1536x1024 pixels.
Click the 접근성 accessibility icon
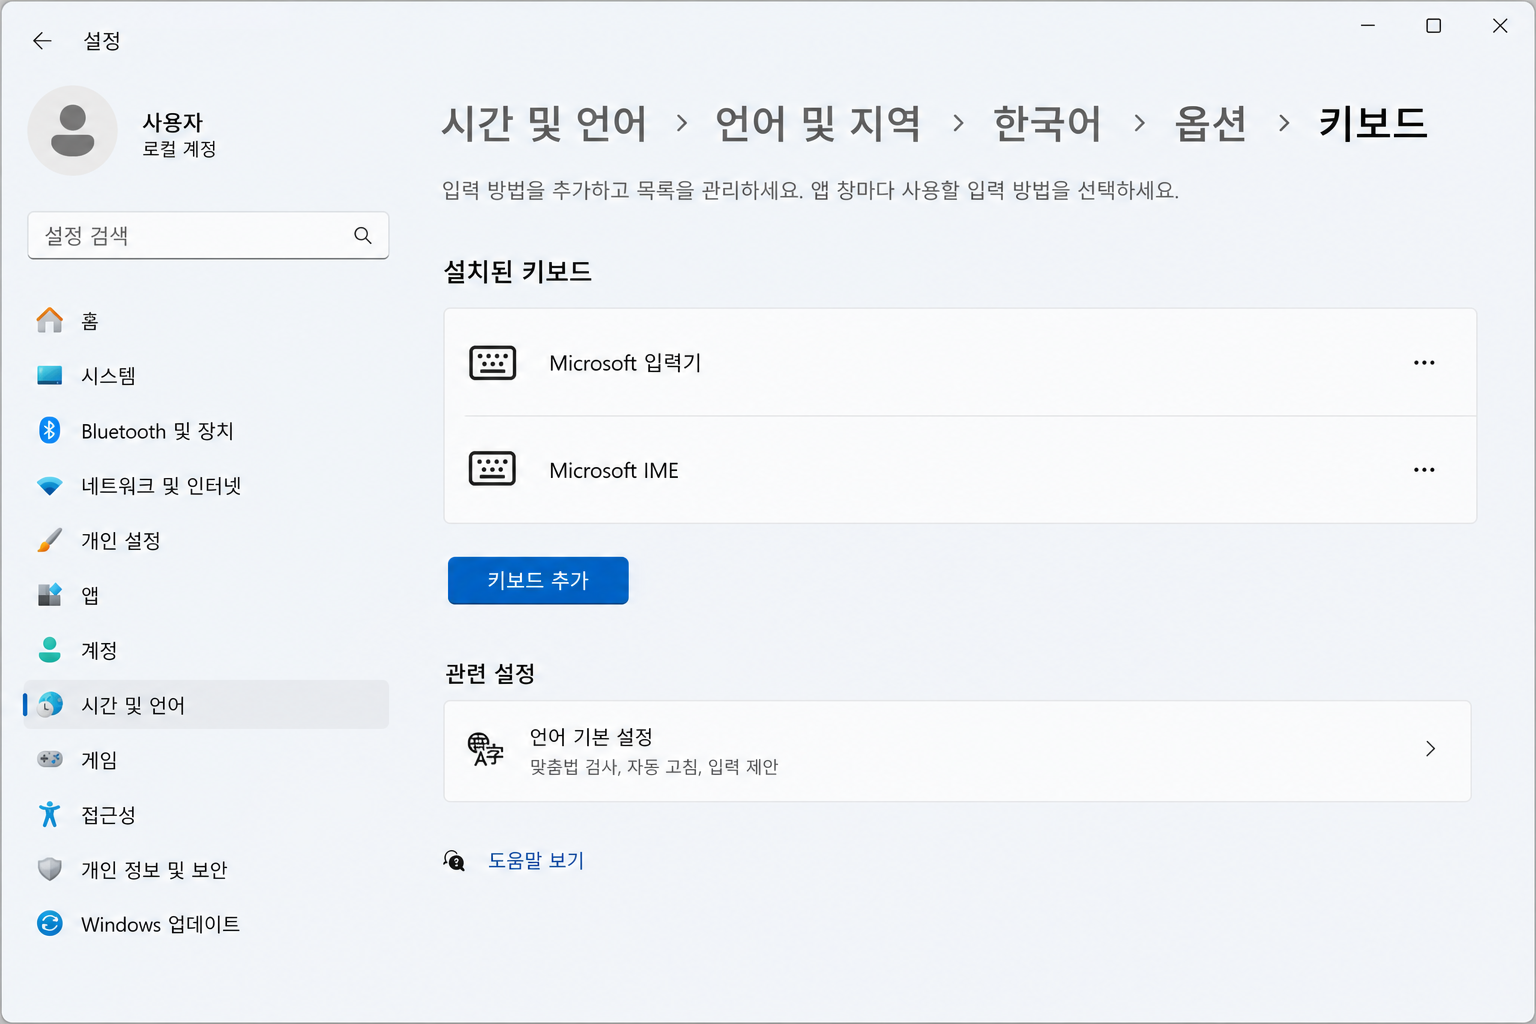(50, 815)
